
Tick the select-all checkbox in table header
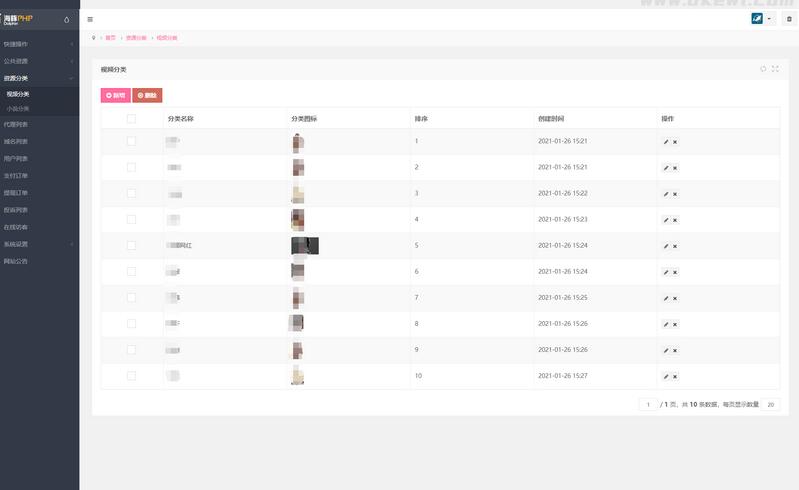pos(131,118)
